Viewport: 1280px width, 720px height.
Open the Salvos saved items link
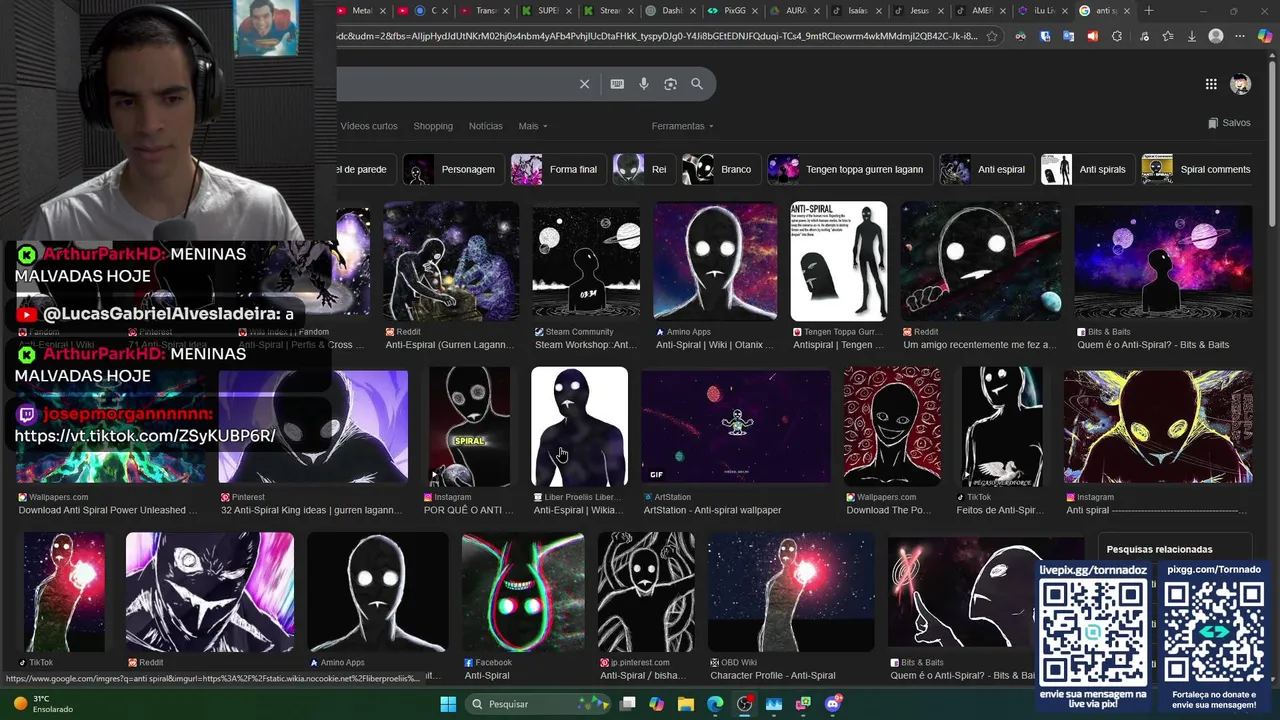point(1229,123)
